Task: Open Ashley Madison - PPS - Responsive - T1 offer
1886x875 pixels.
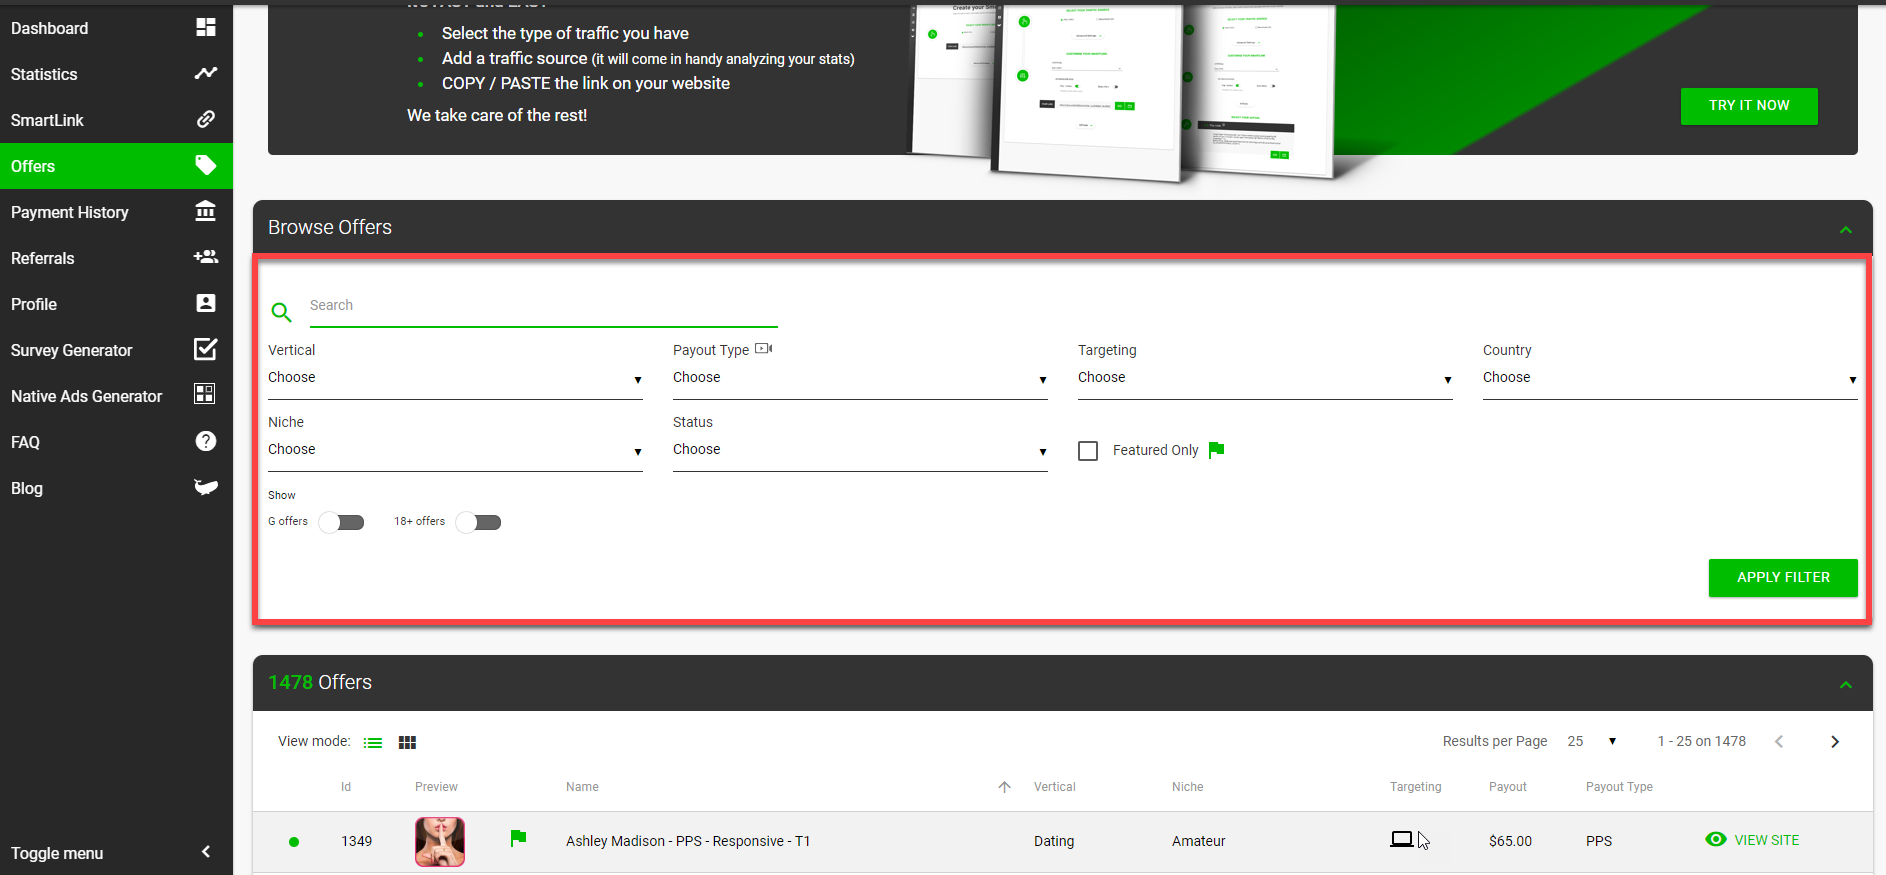Action: [688, 841]
